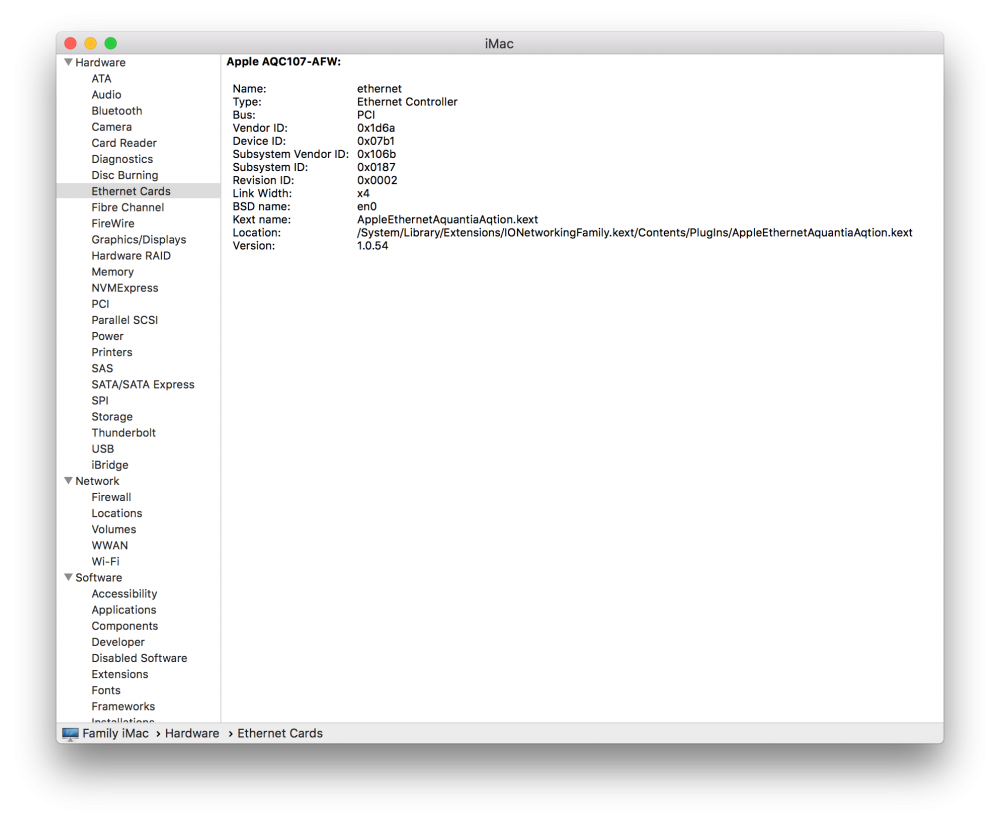Zoom the iMac window with green button
The width and height of the screenshot is (1000, 824).
pyautogui.click(x=111, y=43)
